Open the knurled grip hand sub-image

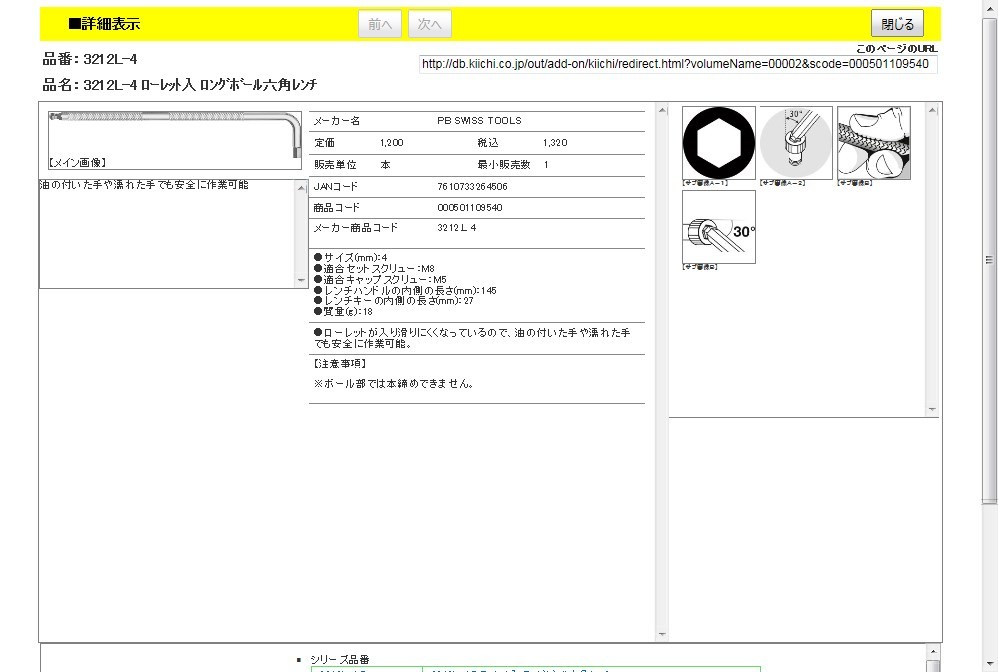tap(873, 143)
